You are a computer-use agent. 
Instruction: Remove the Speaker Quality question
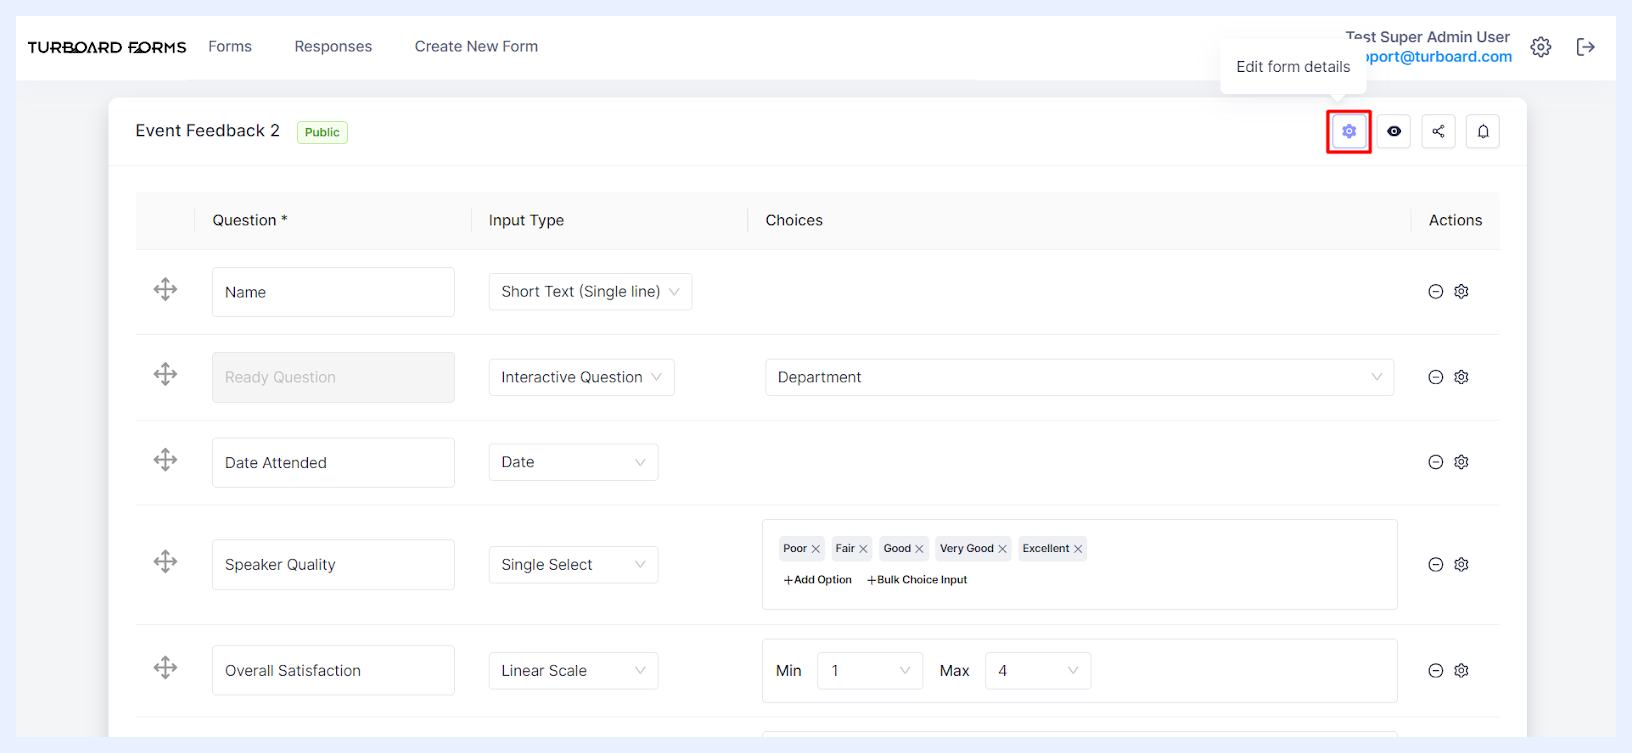(x=1436, y=564)
